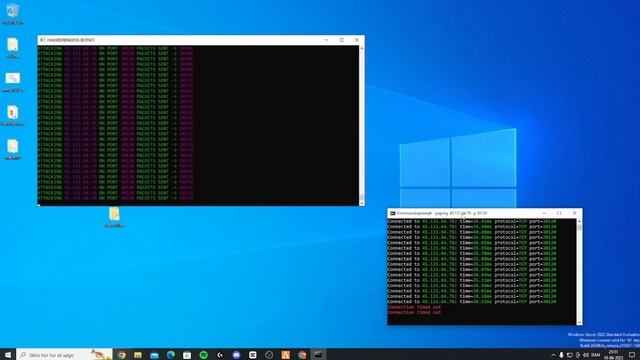Viewport: 640px width, 360px height.
Task: Switch to the command prompt taskbar icon
Action: [x=318, y=355]
